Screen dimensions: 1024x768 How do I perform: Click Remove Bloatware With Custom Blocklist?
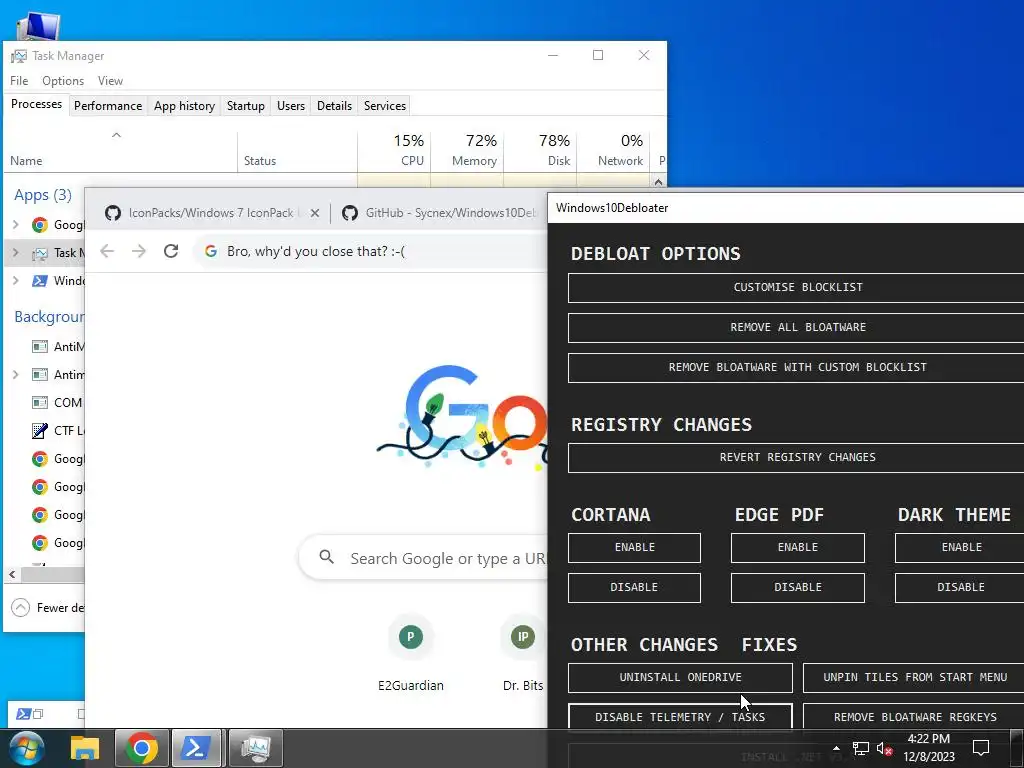[797, 368]
